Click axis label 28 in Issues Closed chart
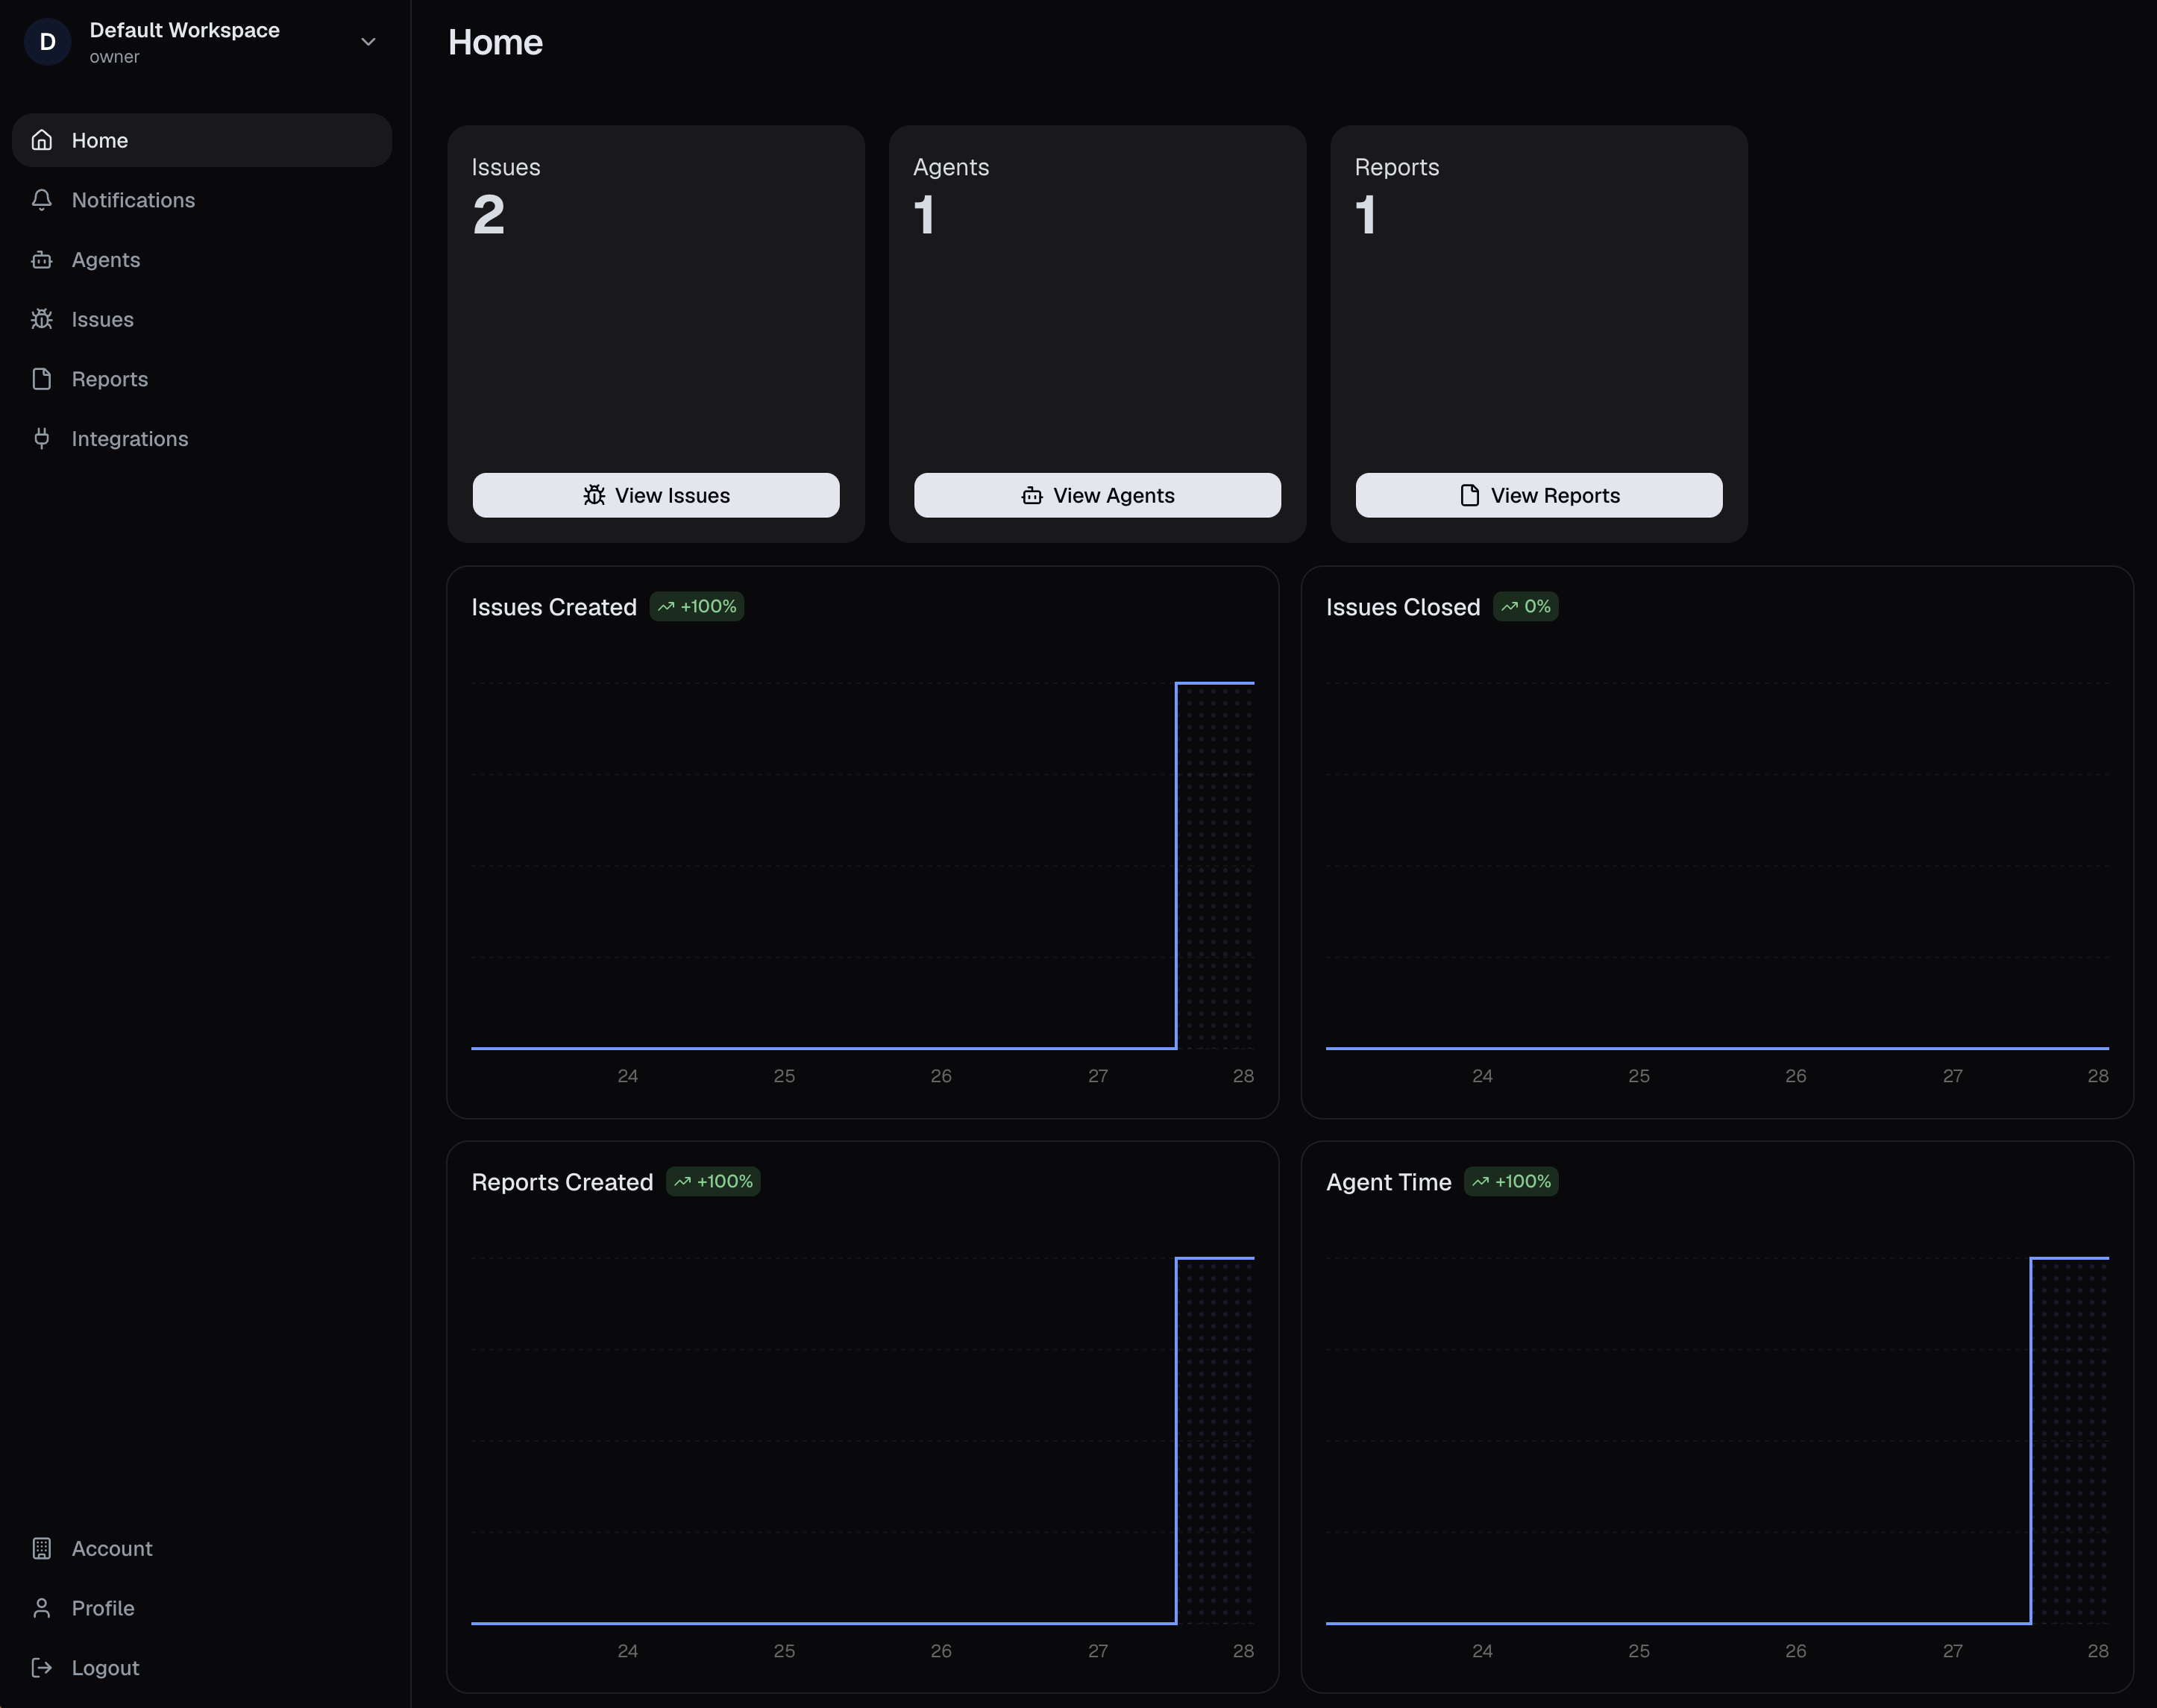2157x1708 pixels. (x=2098, y=1076)
